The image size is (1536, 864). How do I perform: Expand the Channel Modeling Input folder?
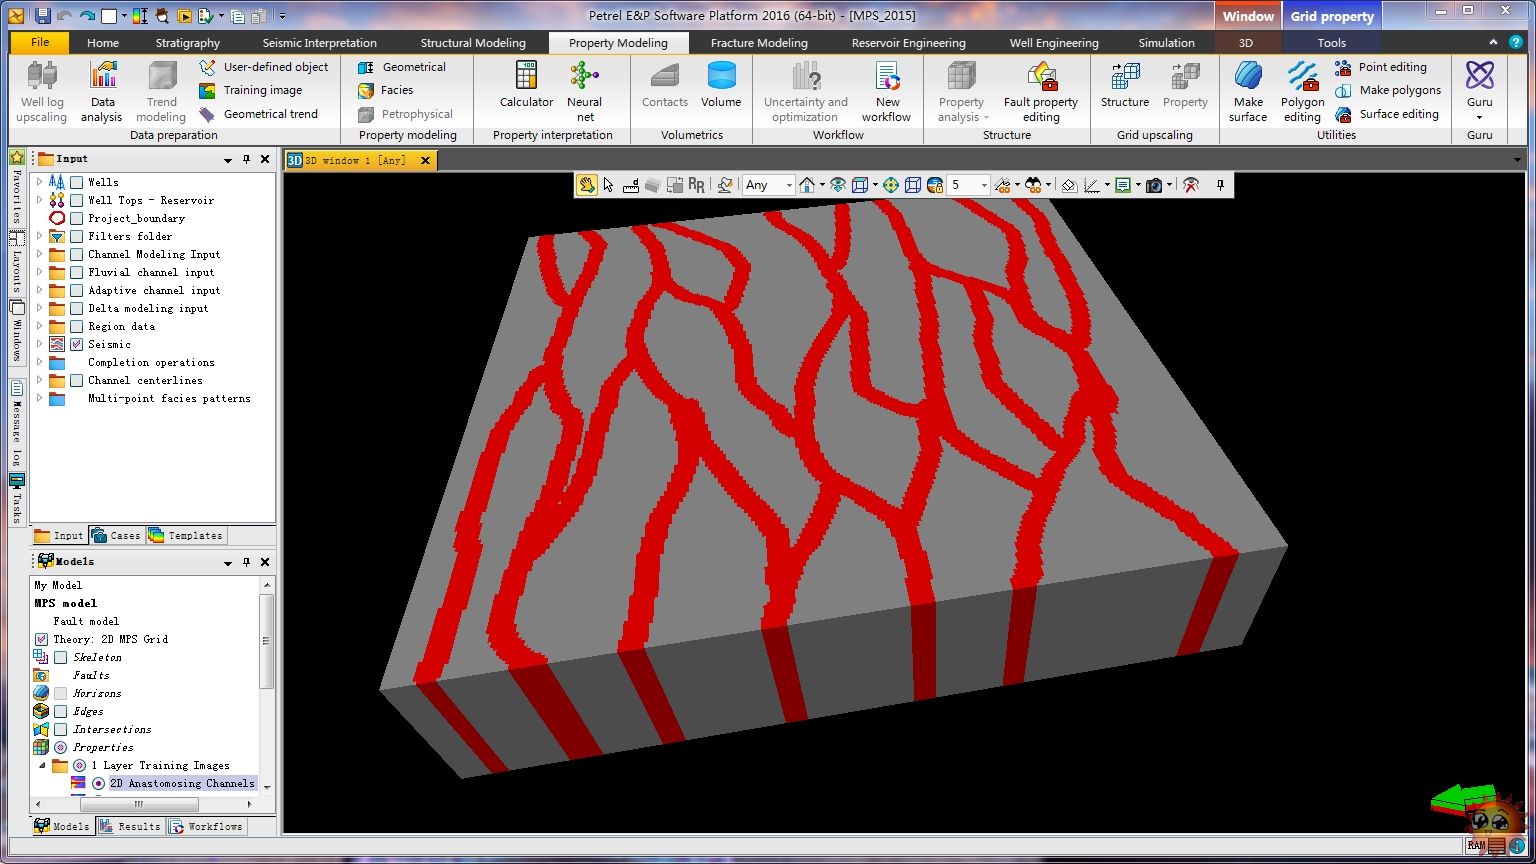pos(40,254)
